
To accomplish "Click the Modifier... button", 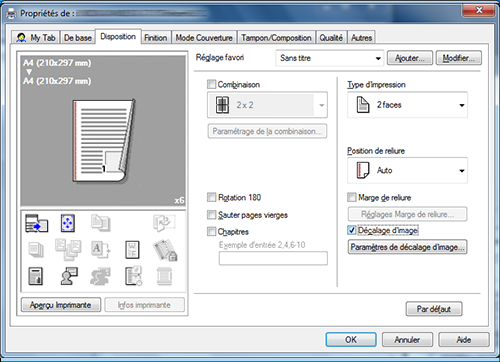I will (459, 58).
